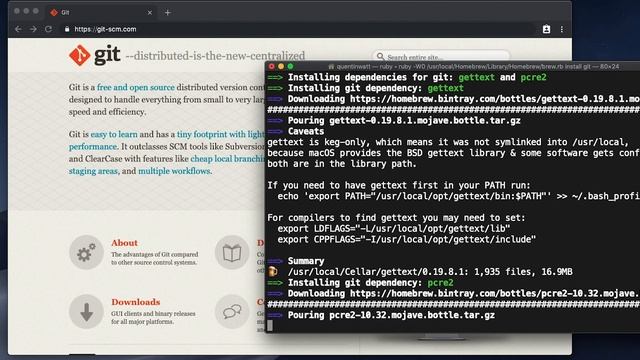Open the Downloads heading link

[136, 302]
